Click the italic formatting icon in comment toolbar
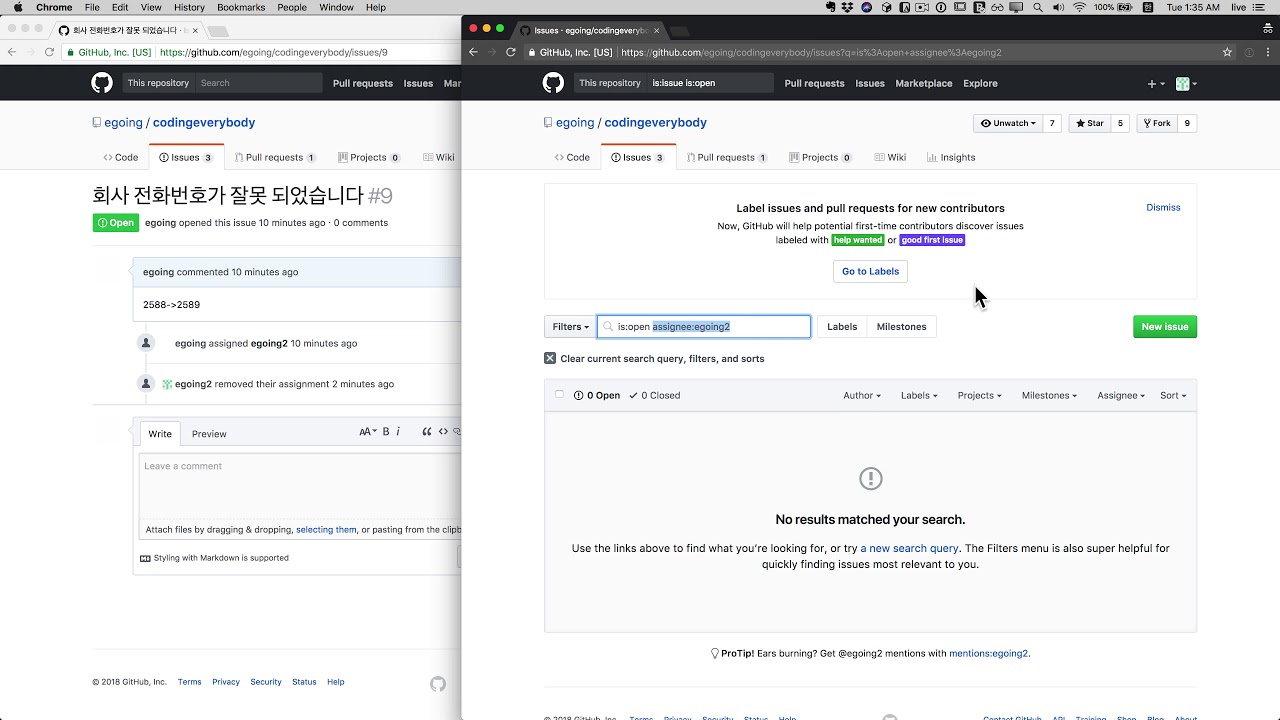Screen dimensions: 1280x720 pyautogui.click(x=398, y=432)
